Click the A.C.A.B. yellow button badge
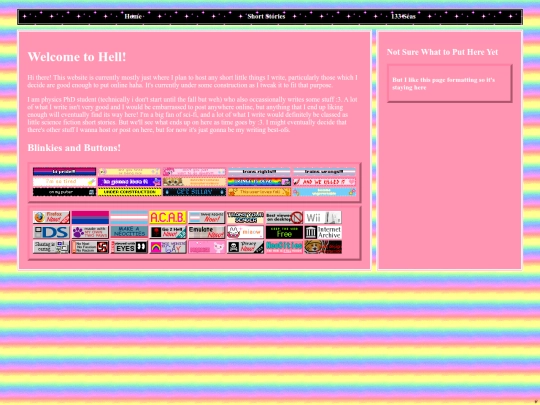The width and height of the screenshot is (540, 405). pyautogui.click(x=168, y=217)
